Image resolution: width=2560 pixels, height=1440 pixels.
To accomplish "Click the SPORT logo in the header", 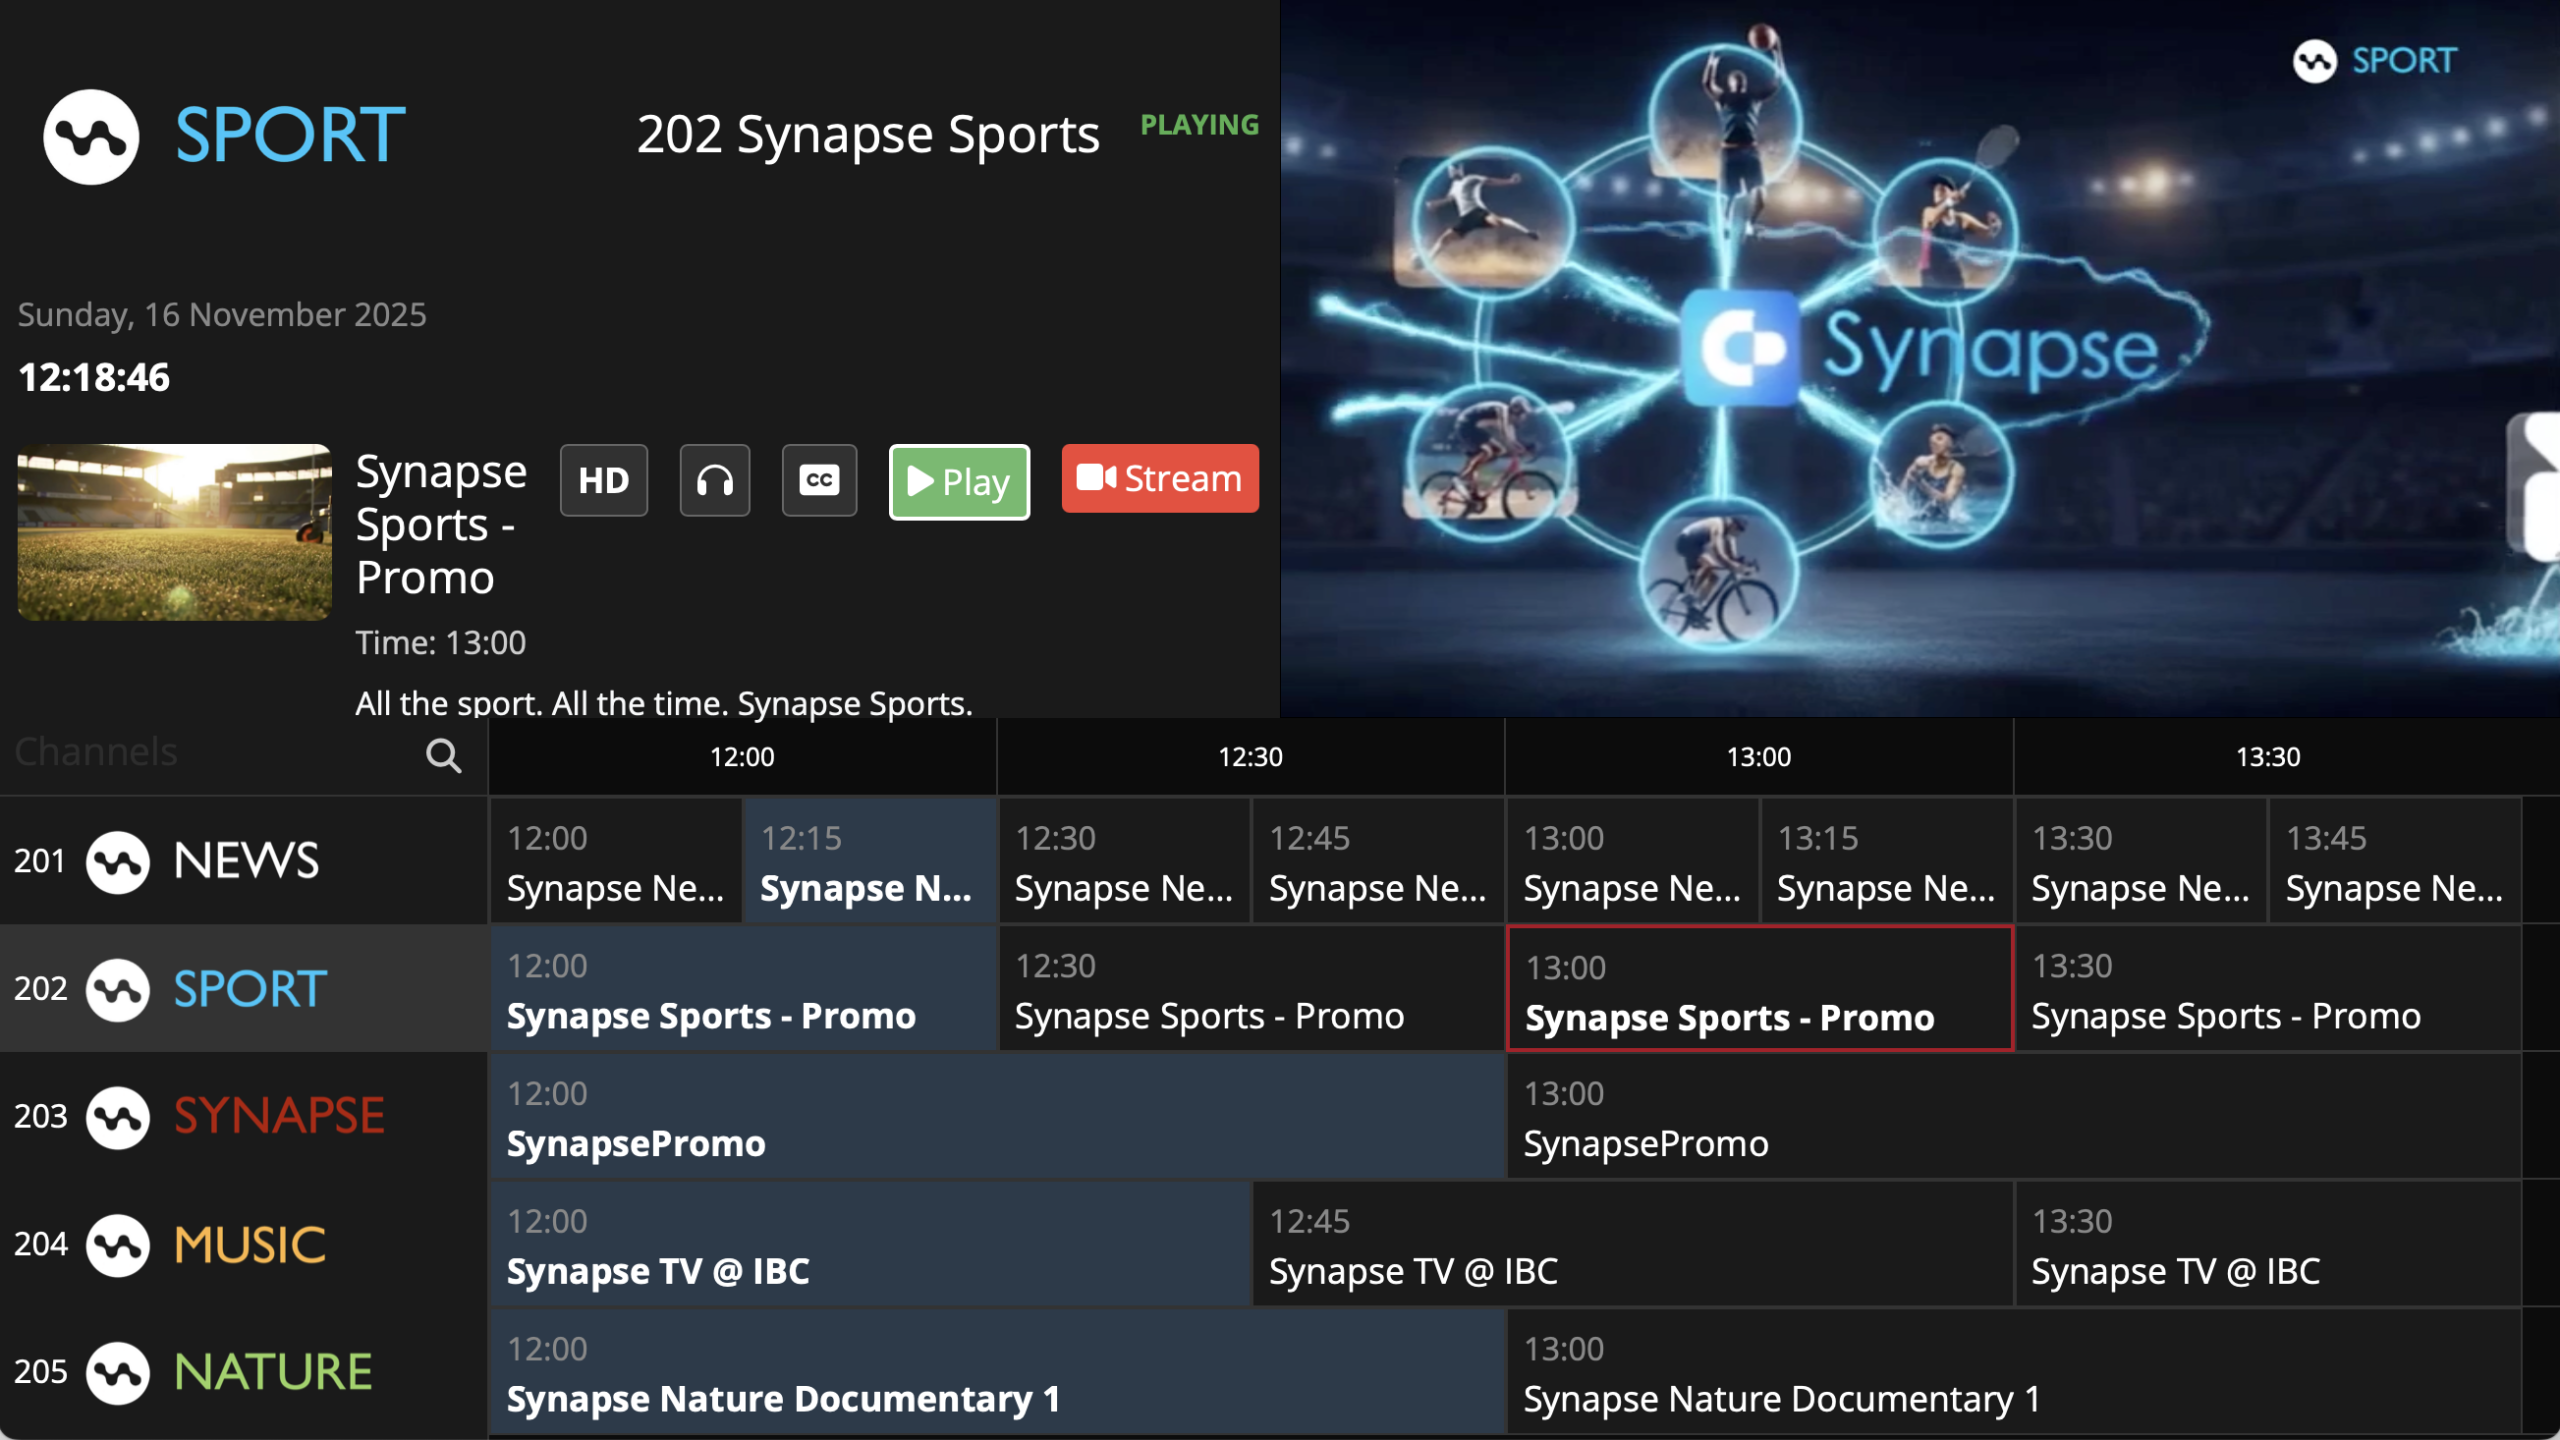I will click(x=225, y=136).
